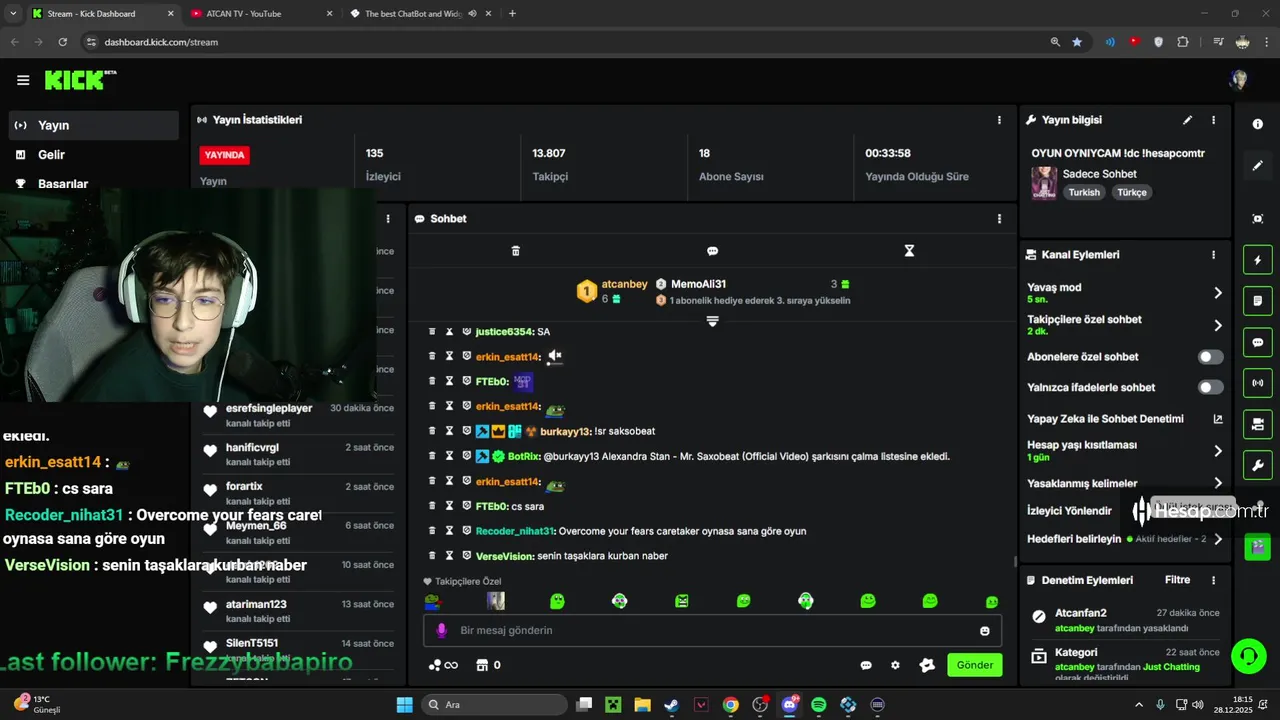Open the shield moderation icon for VerseVision
Viewport: 1280px width, 720px height.
point(466,556)
